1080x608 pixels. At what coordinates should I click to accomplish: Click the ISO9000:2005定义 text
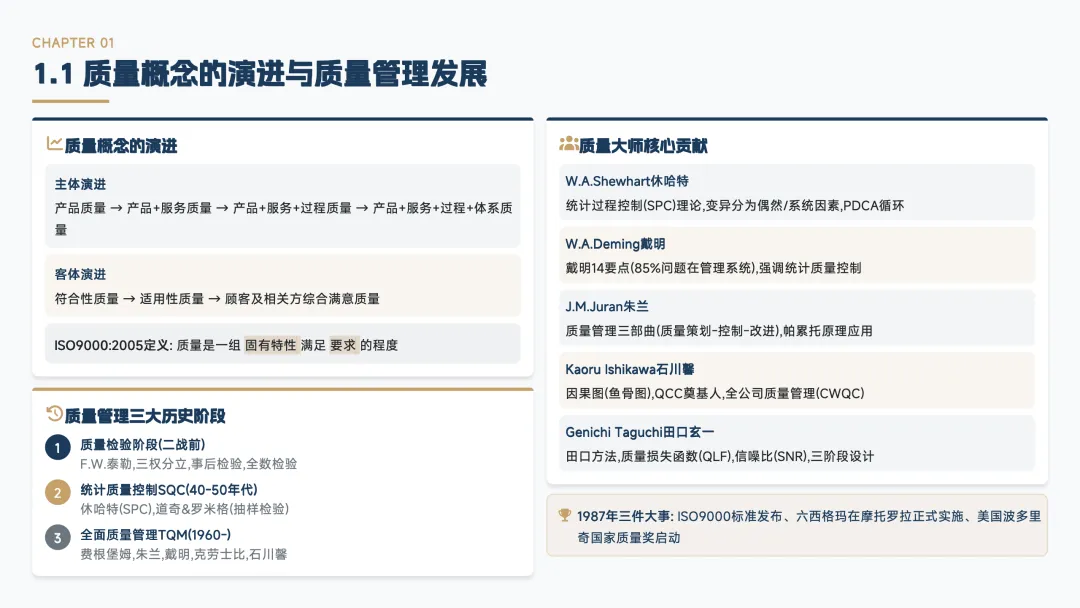113,345
